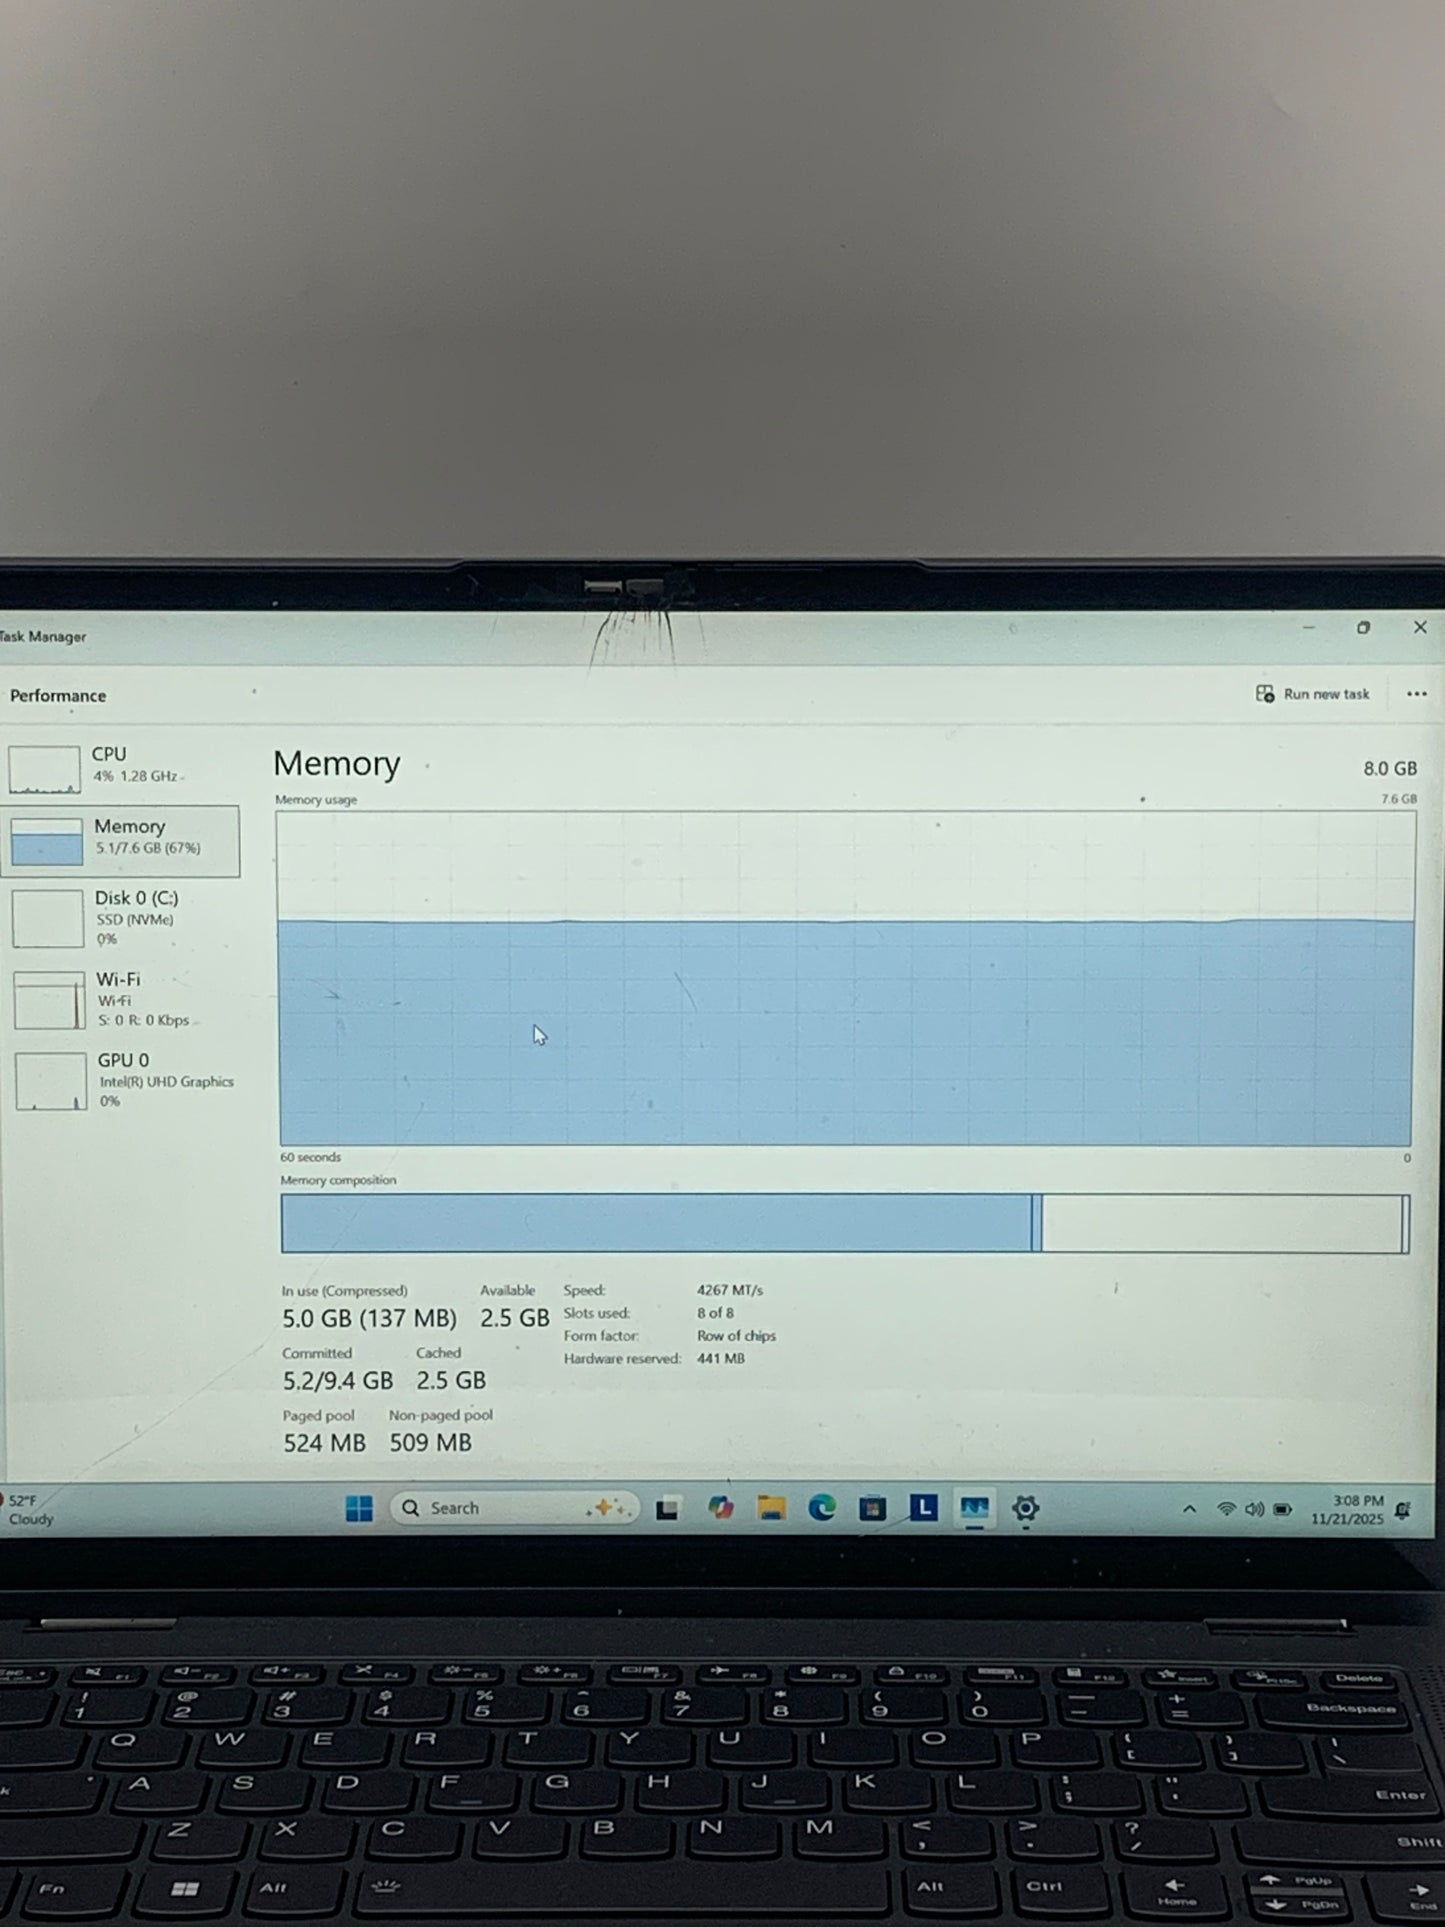1445x1927 pixels.
Task: Open Settings gear in taskbar
Action: pos(1026,1508)
